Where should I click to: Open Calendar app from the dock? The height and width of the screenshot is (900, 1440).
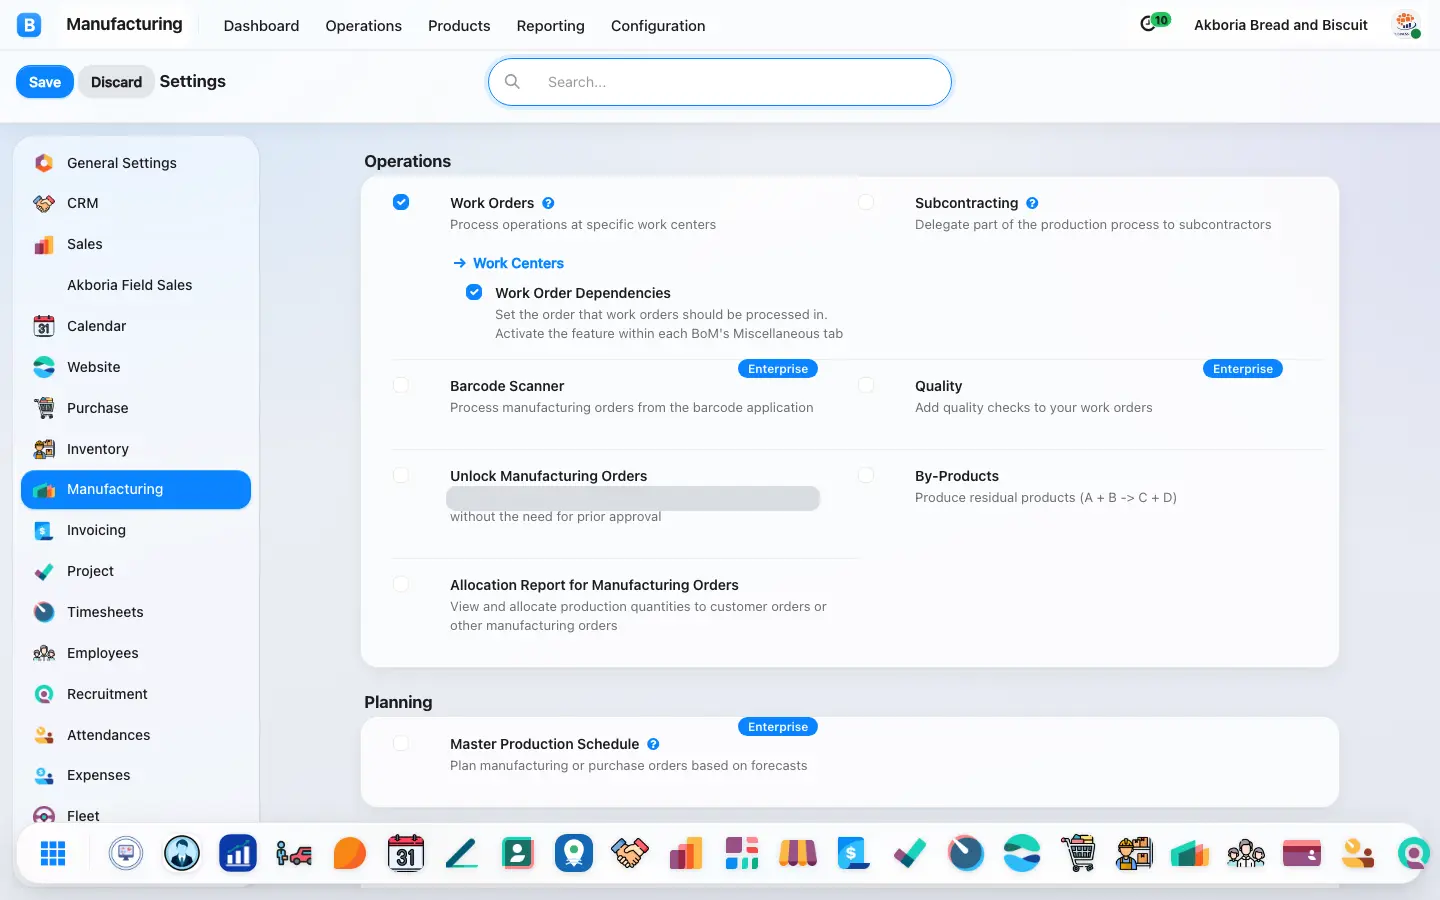point(406,853)
